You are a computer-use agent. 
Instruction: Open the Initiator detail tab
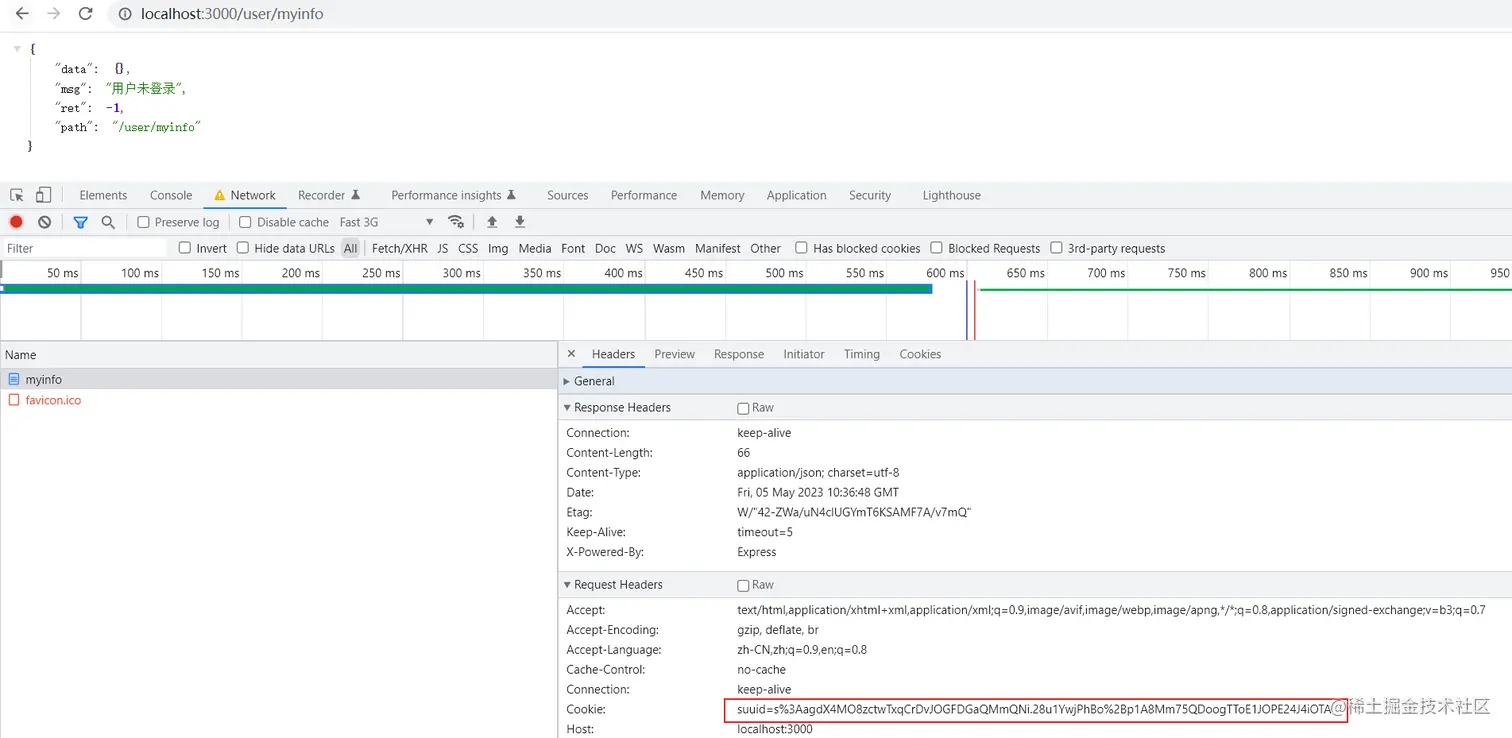coord(804,354)
